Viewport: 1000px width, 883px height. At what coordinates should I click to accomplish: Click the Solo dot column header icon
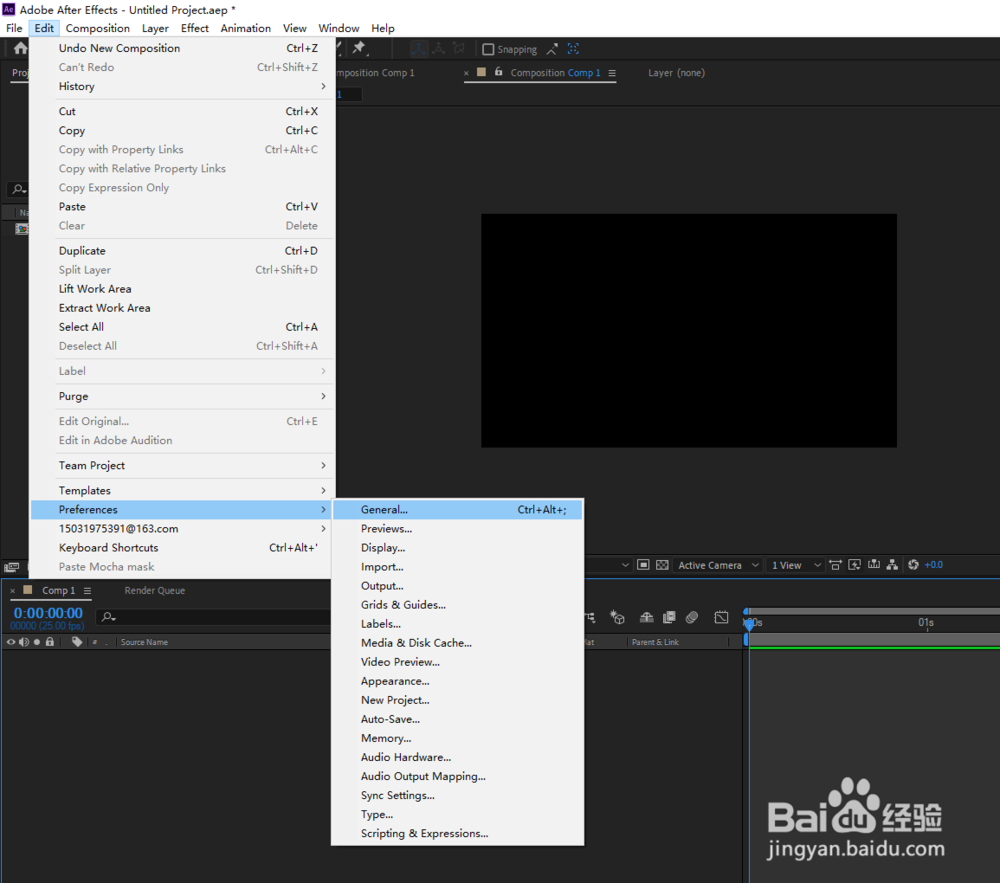(x=37, y=642)
